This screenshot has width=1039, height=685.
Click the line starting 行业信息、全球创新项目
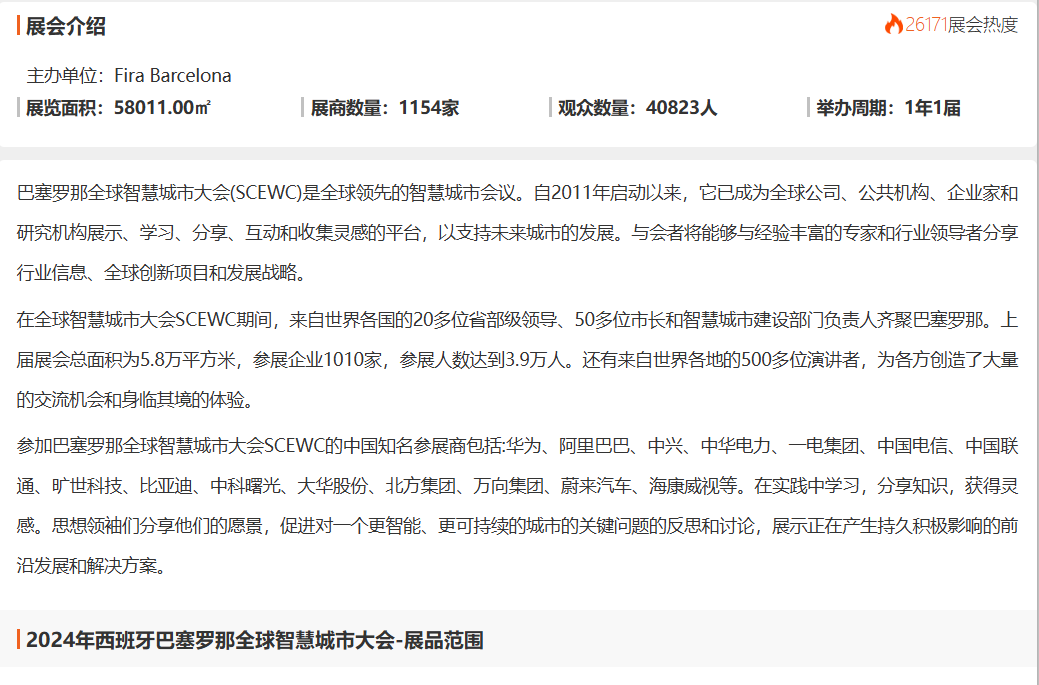[162, 273]
